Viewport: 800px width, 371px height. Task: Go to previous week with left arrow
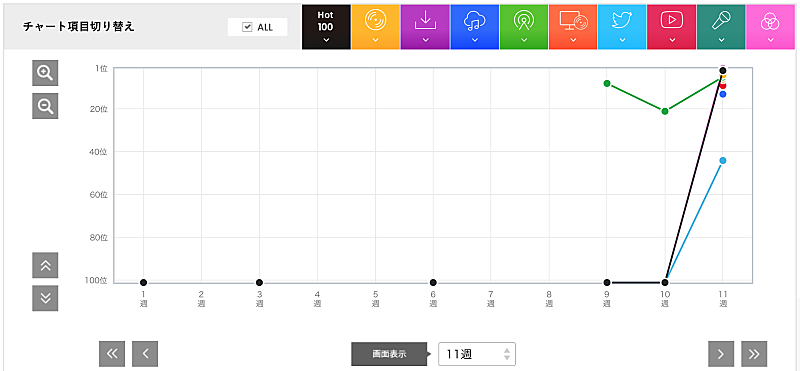click(x=145, y=354)
